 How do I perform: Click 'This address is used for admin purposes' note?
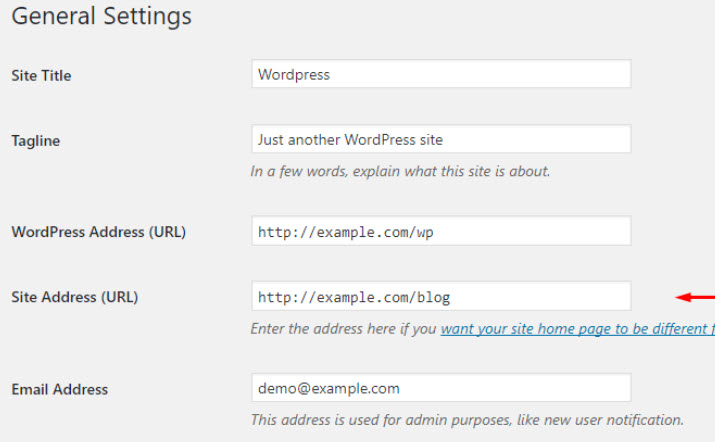pyautogui.click(x=467, y=420)
